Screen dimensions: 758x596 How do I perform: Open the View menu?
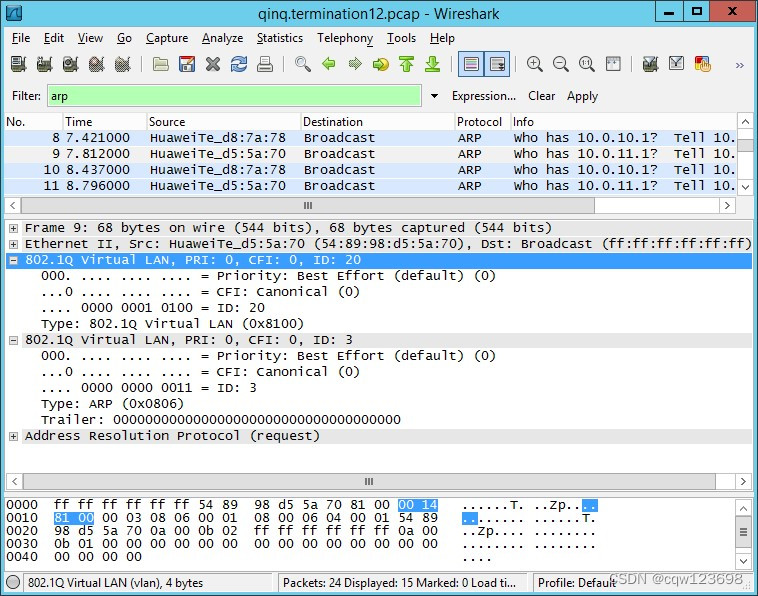coord(90,38)
